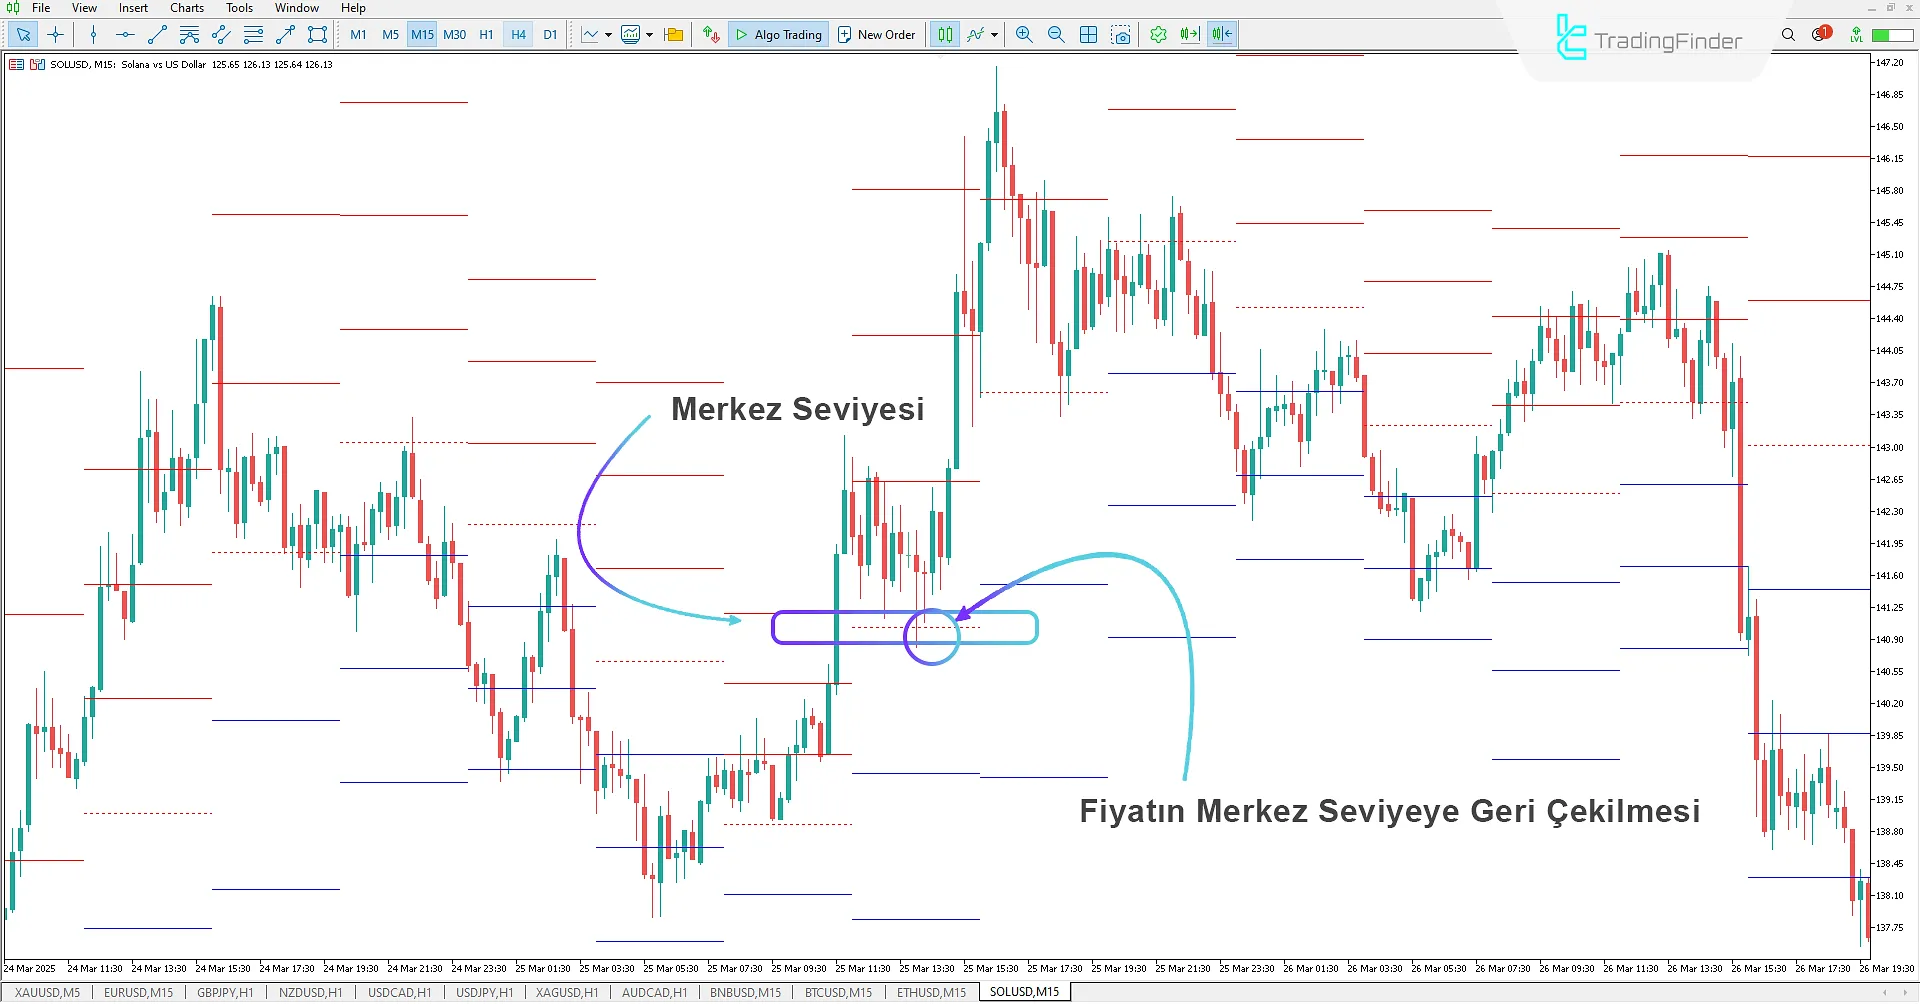Select the trendline drawing tool
The width and height of the screenshot is (1920, 1005).
click(x=157, y=35)
